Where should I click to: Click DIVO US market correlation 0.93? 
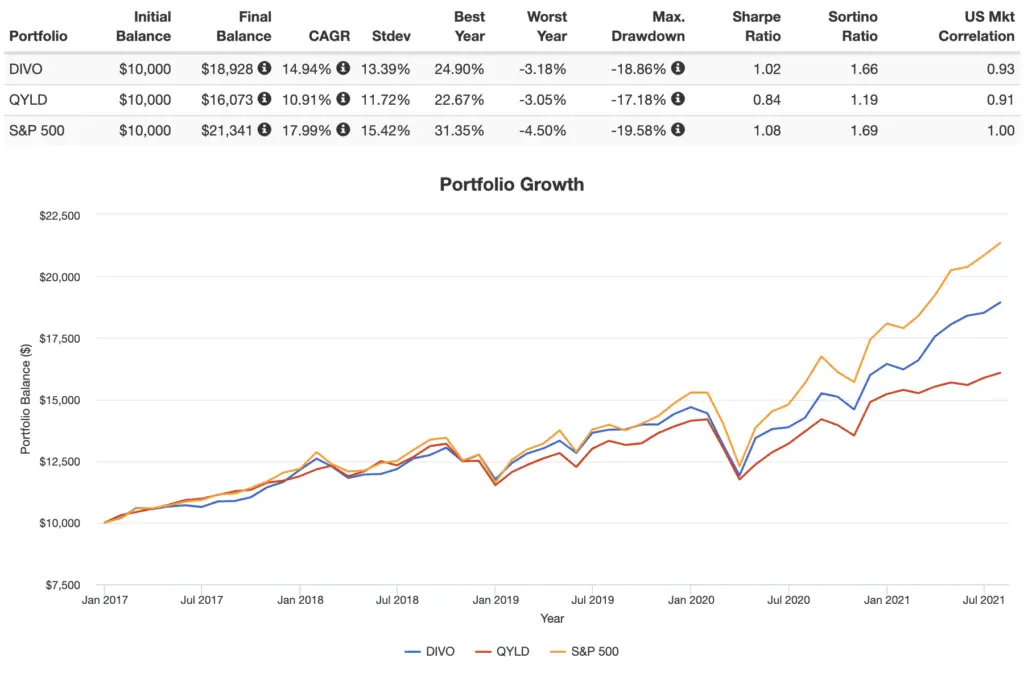click(1000, 69)
